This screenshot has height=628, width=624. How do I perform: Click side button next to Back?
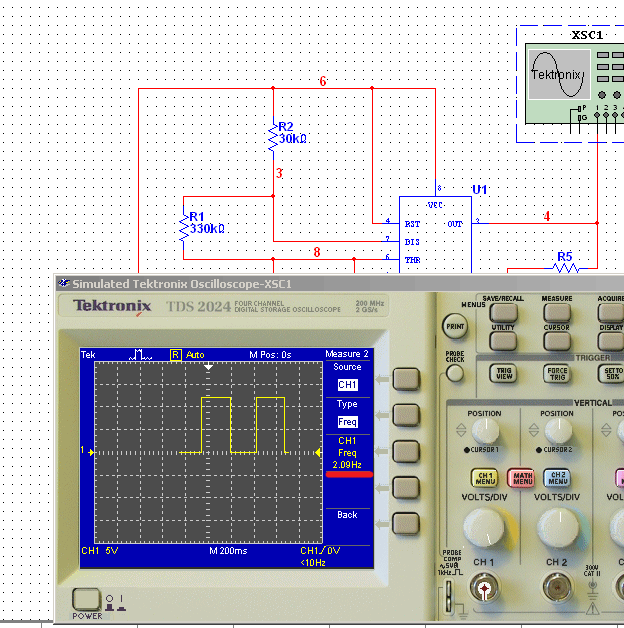tap(406, 523)
